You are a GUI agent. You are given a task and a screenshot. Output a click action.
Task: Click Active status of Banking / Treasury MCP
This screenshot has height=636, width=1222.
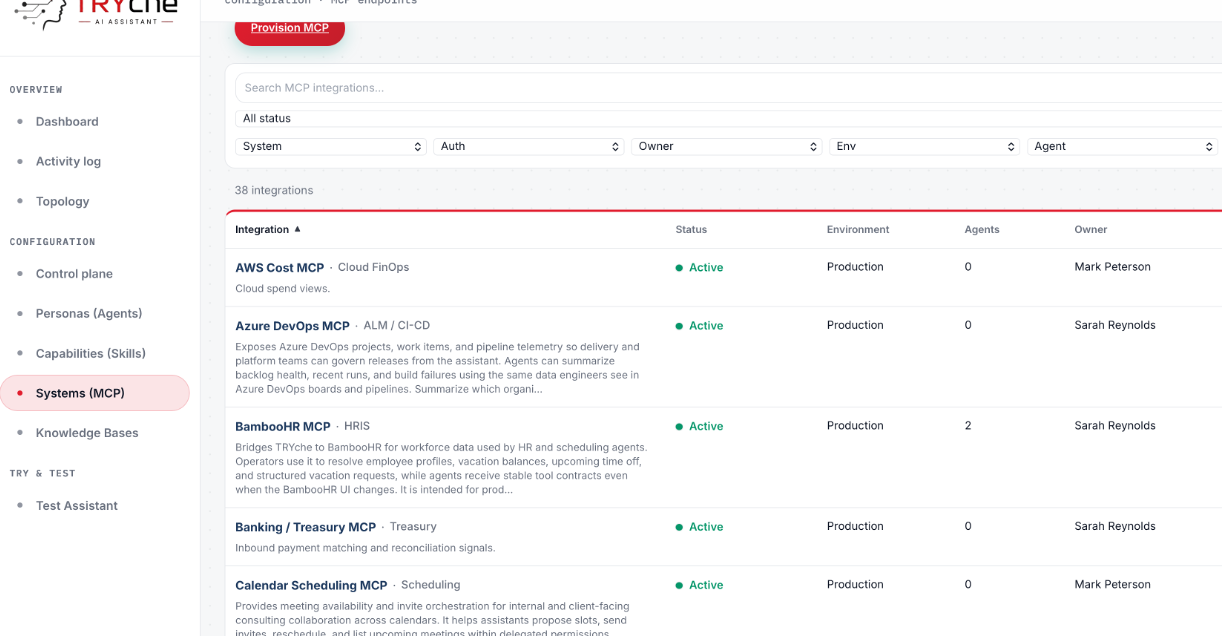coord(699,527)
